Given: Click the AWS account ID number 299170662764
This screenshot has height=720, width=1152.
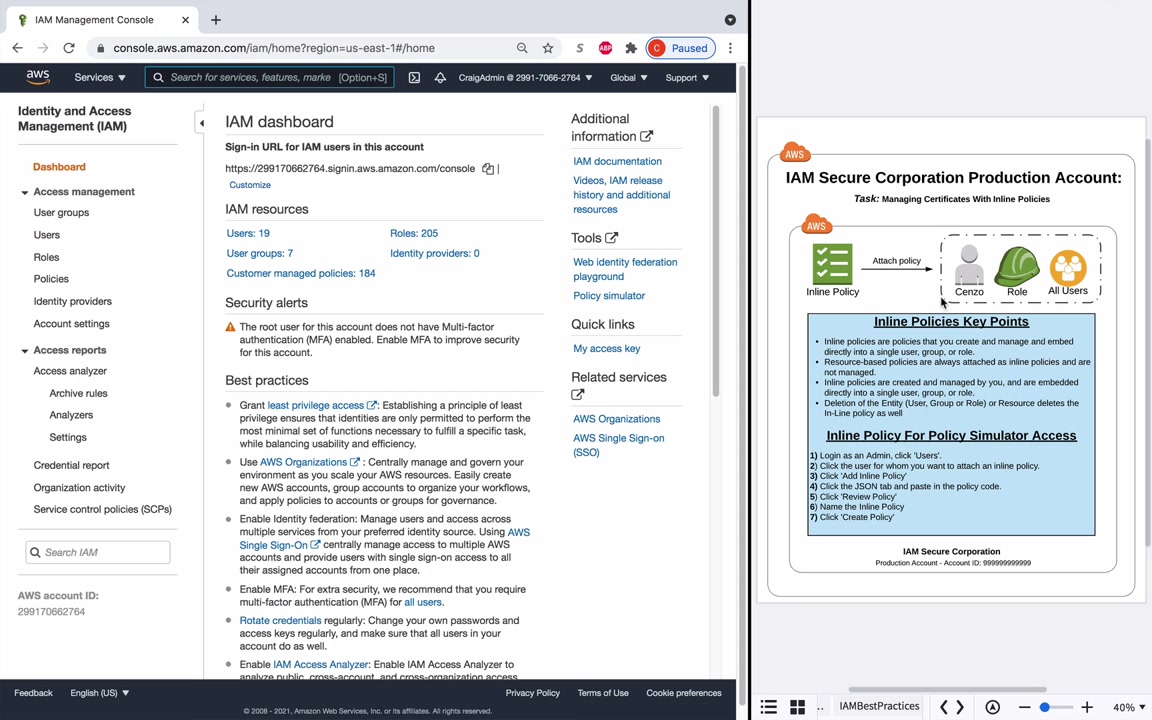Looking at the screenshot, I should click(x=51, y=611).
